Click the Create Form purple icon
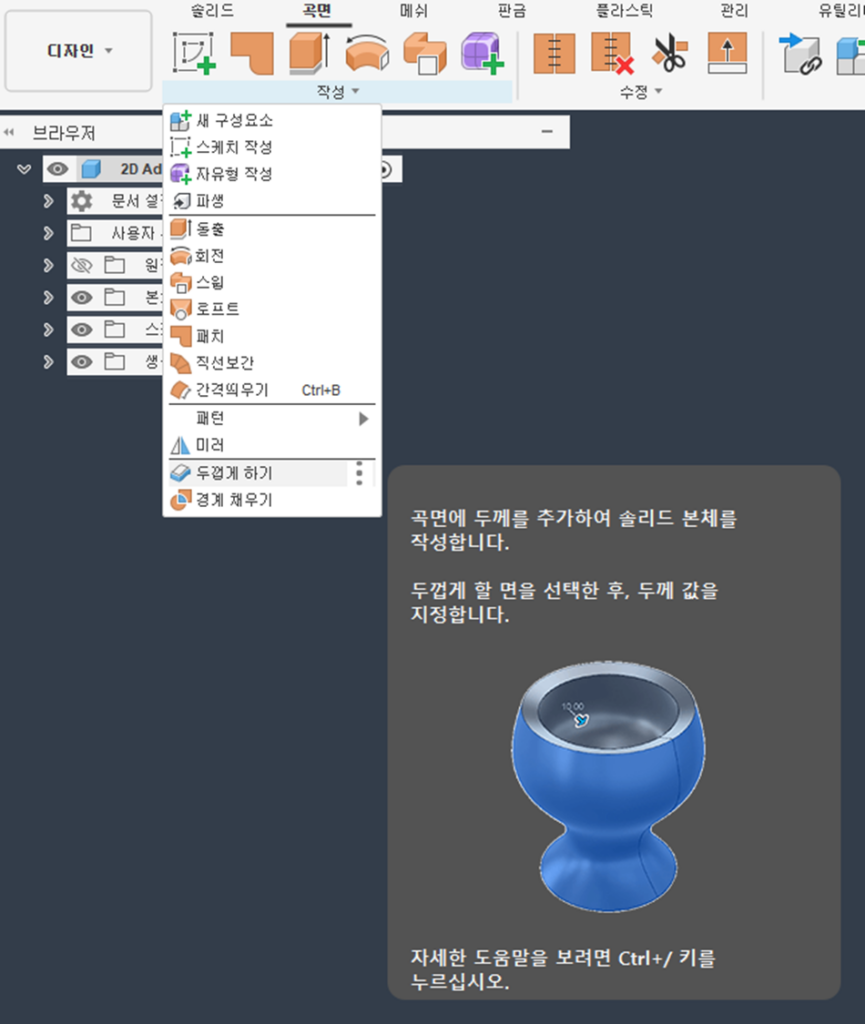The height and width of the screenshot is (1024, 865). pos(481,52)
